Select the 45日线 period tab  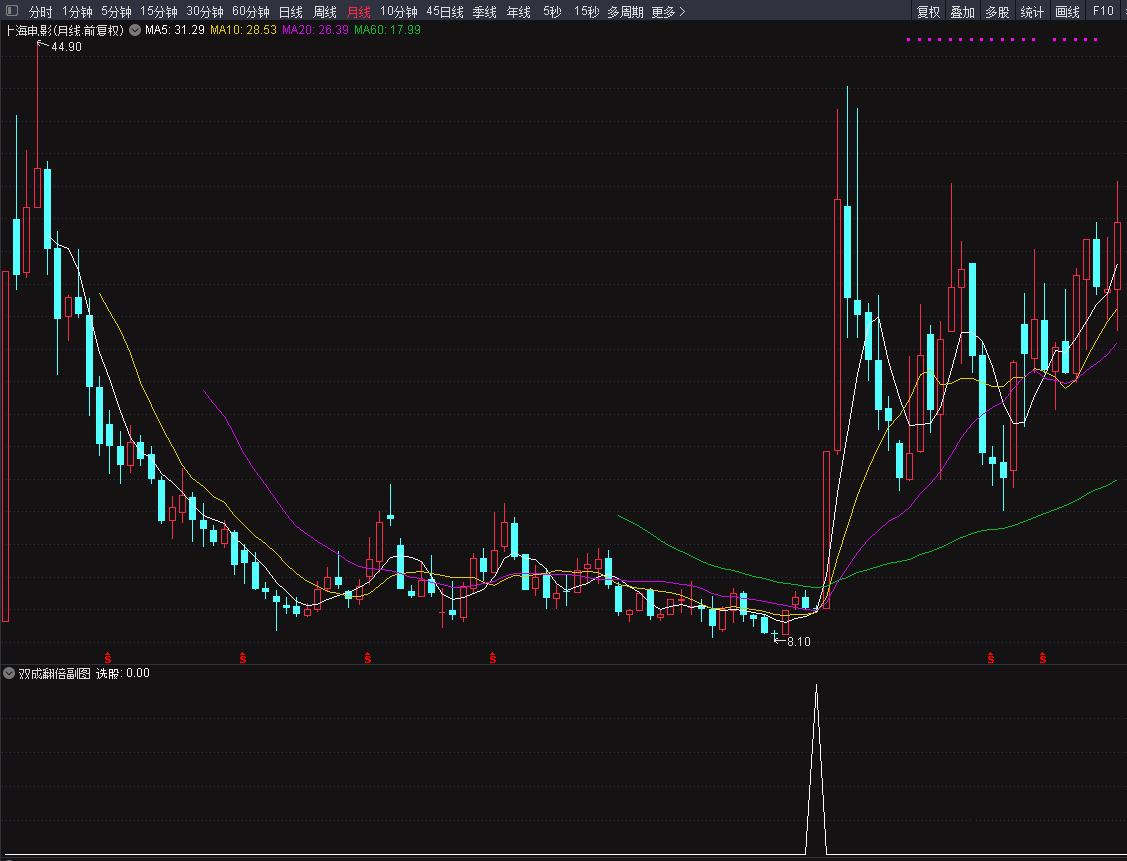(445, 11)
